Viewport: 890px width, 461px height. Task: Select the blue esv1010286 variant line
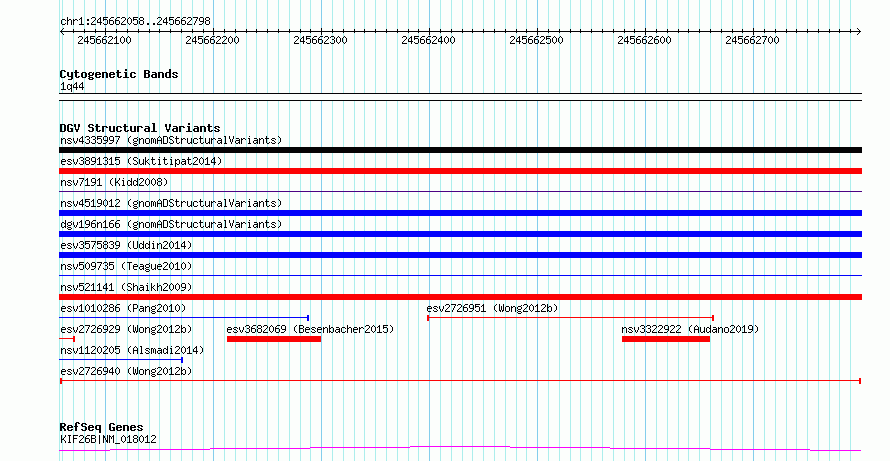click(x=184, y=318)
